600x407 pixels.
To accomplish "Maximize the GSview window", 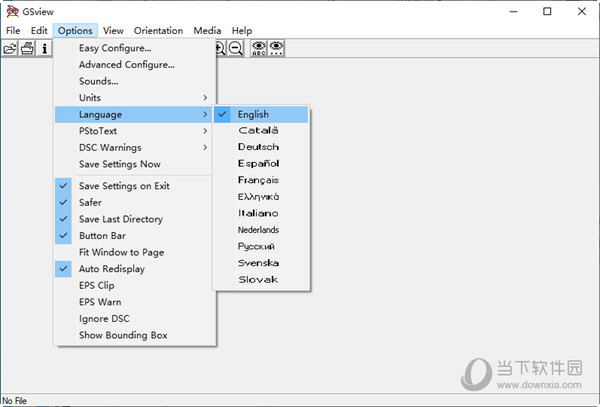I will coord(547,11).
